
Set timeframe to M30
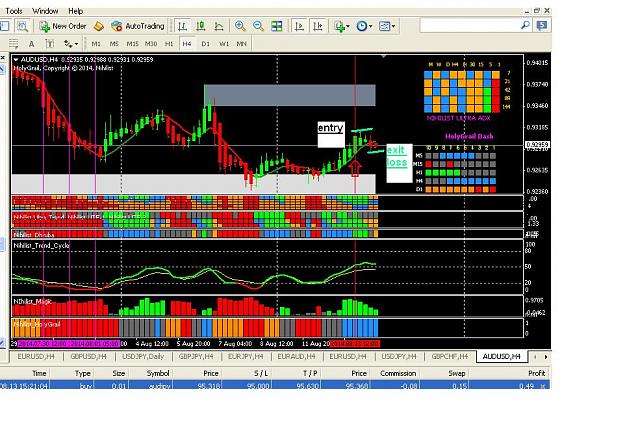[x=151, y=44]
